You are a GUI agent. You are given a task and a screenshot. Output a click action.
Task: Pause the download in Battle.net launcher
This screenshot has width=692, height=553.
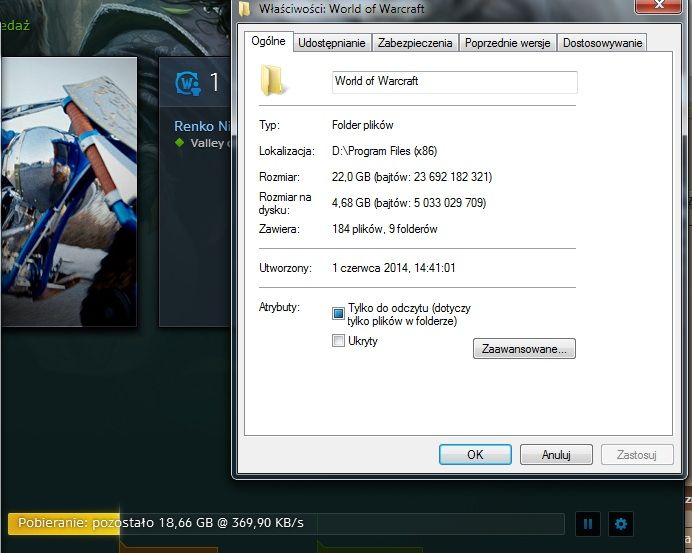click(x=588, y=524)
